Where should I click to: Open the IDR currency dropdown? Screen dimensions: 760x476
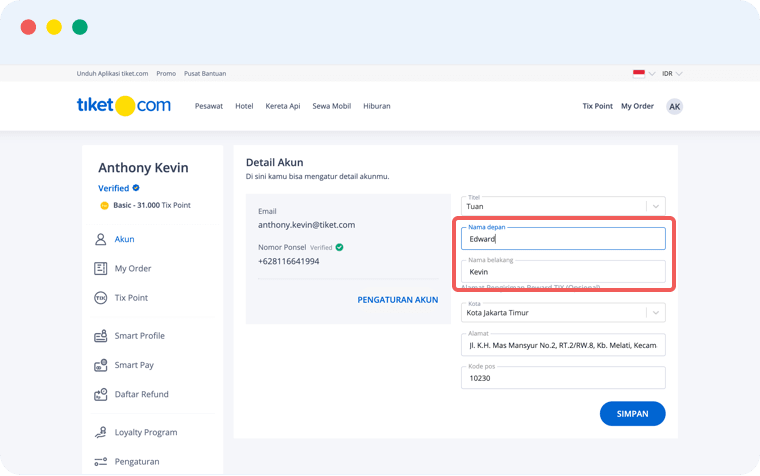pyautogui.click(x=672, y=74)
